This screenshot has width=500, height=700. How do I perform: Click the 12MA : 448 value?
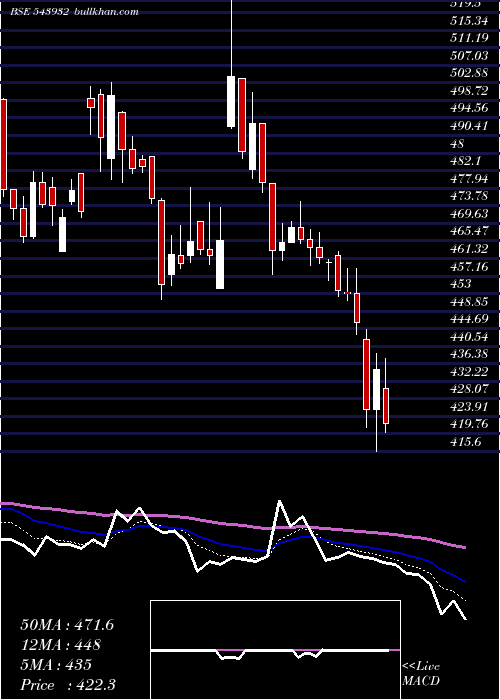coord(60,645)
